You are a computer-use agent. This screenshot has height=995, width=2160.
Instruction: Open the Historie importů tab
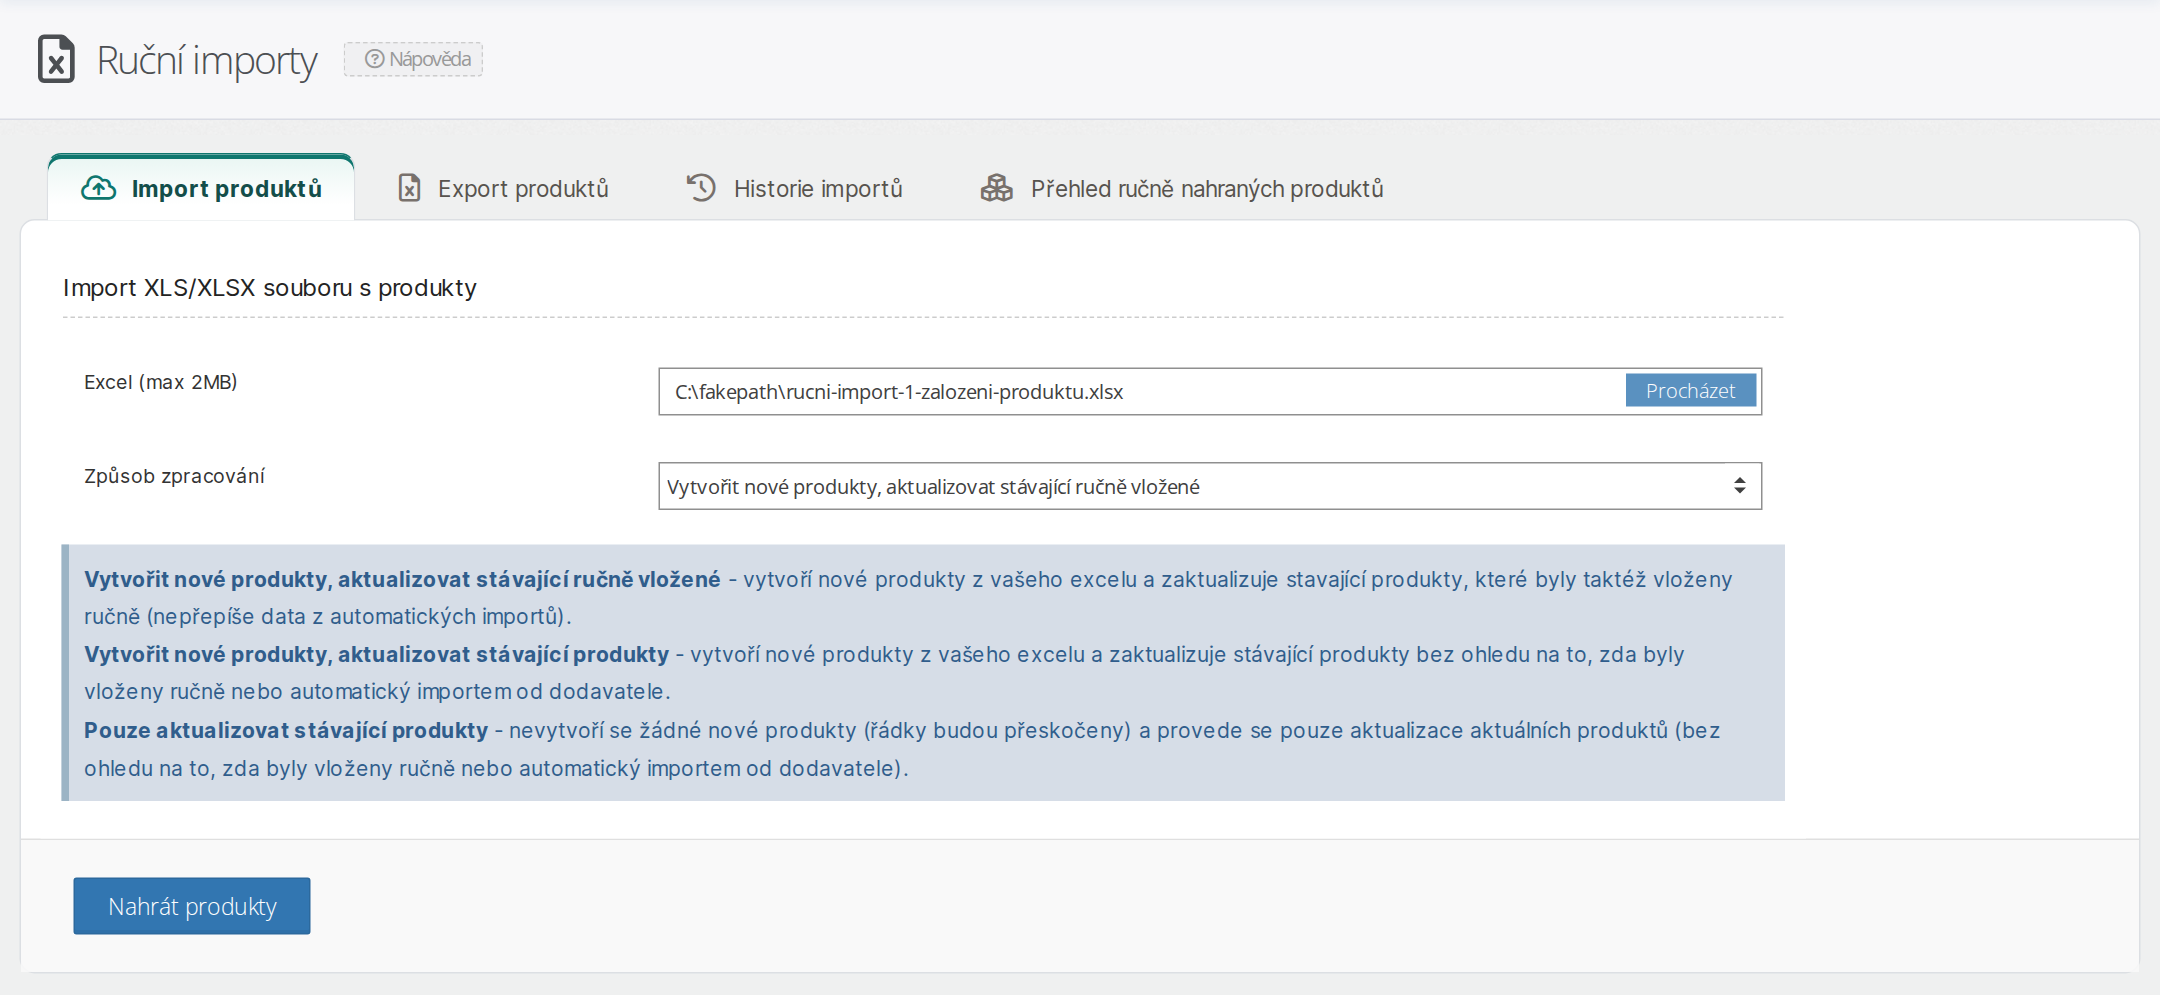tap(795, 188)
